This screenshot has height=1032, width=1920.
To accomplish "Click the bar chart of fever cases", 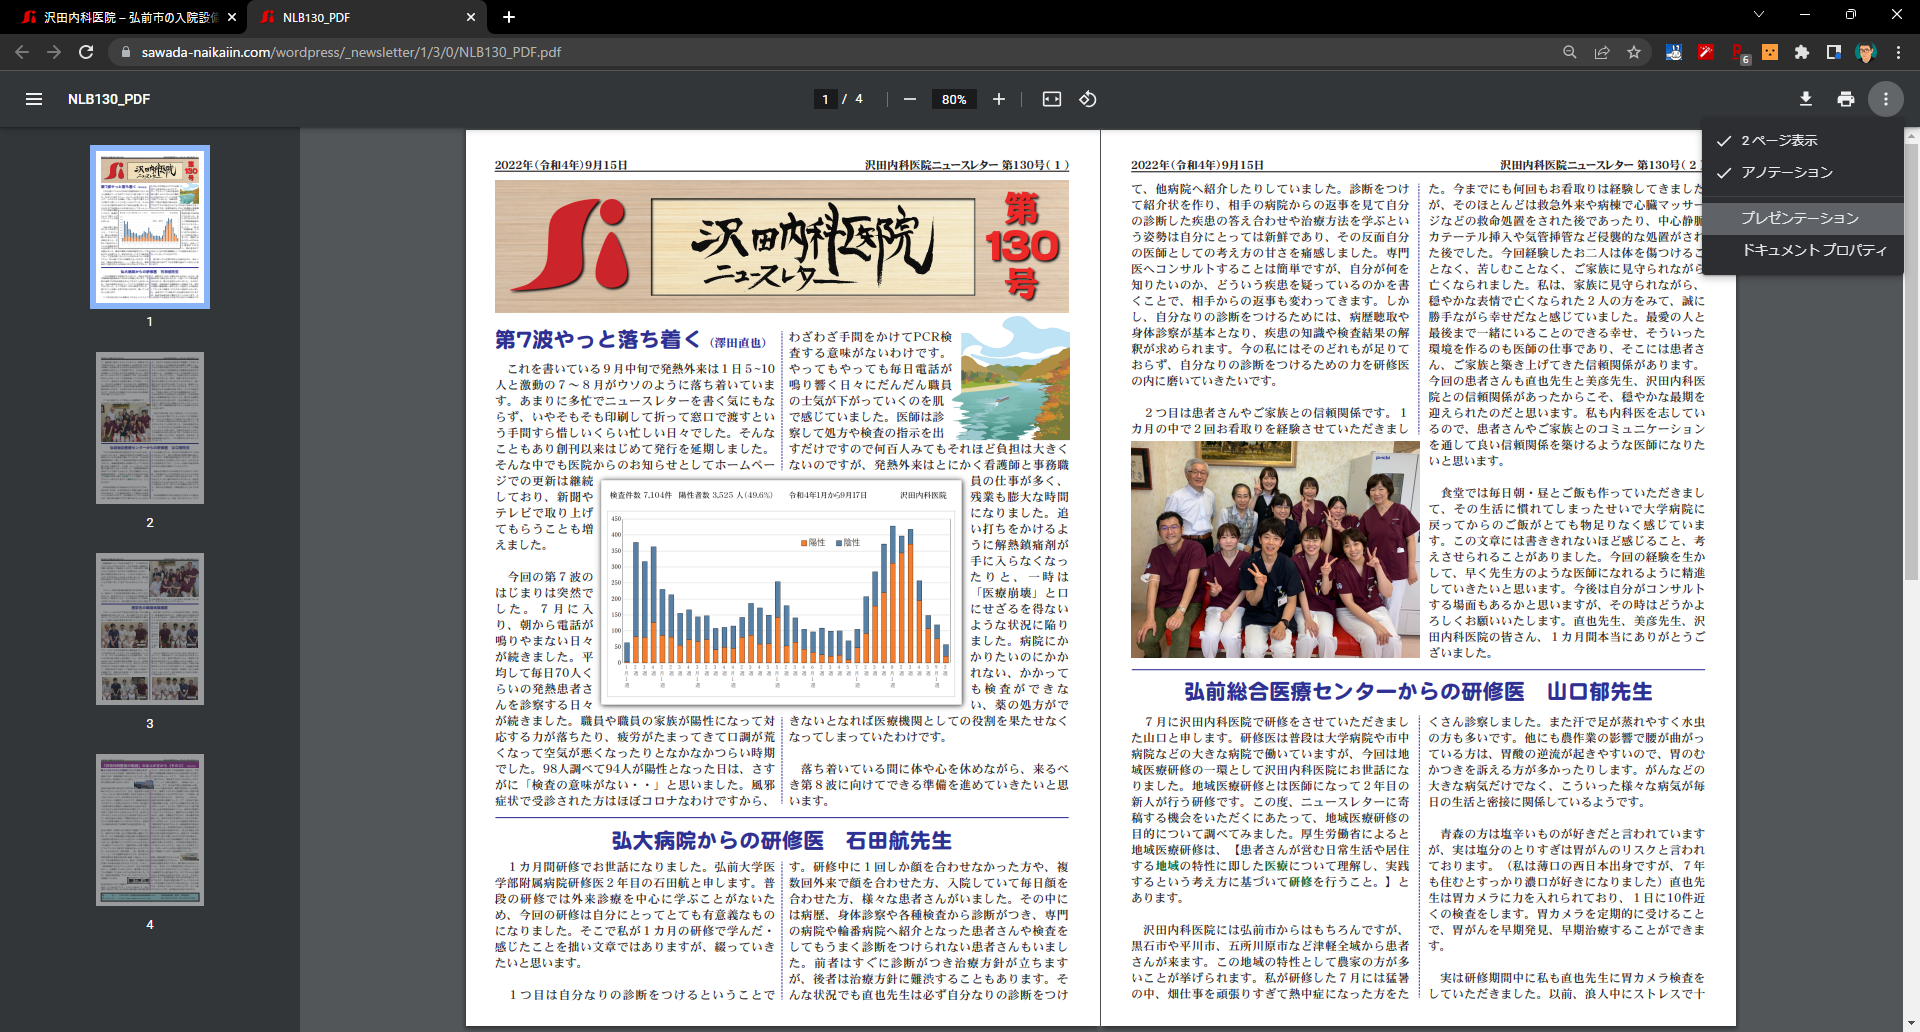I will 780,594.
